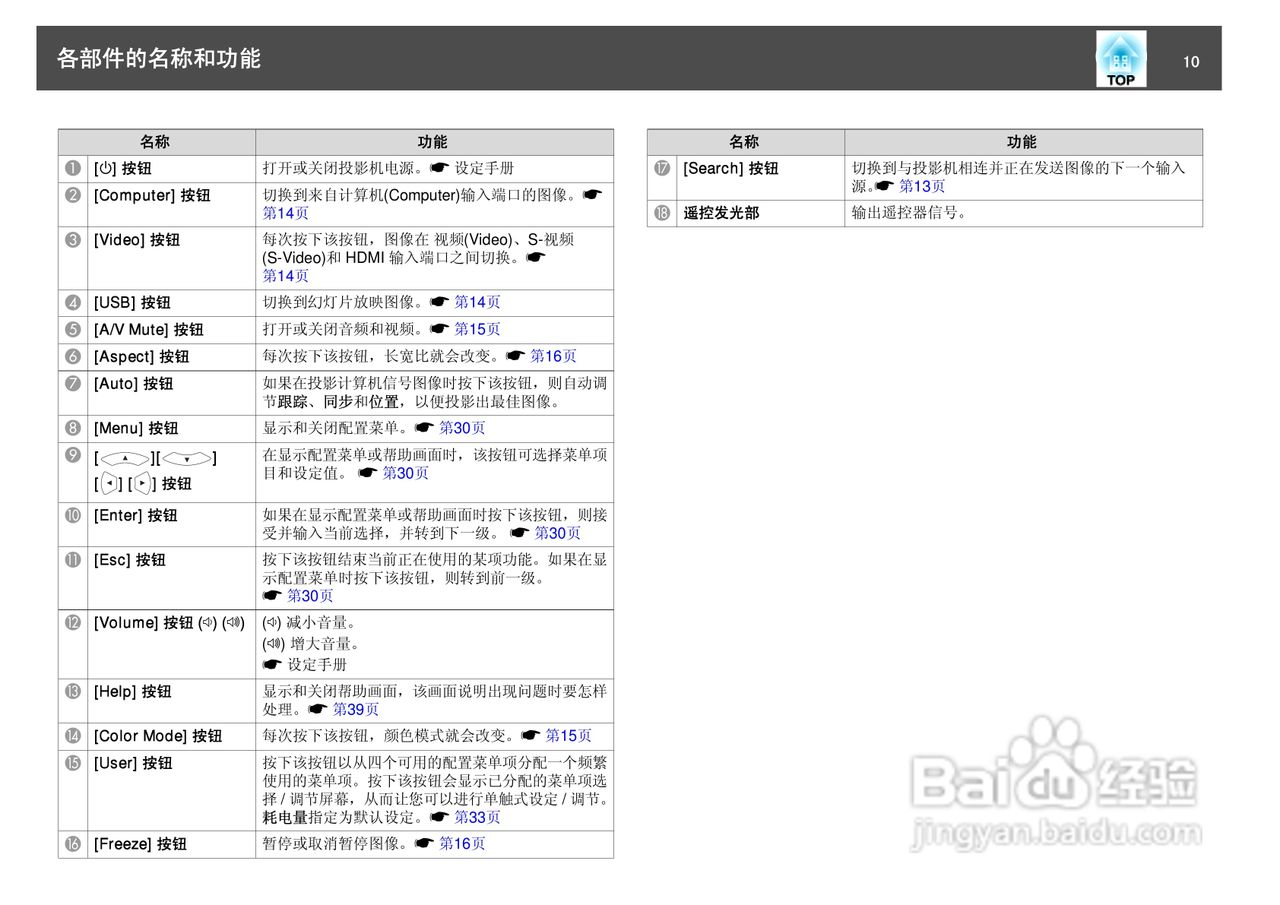Select the [User] 按钮 cell

(x=171, y=791)
